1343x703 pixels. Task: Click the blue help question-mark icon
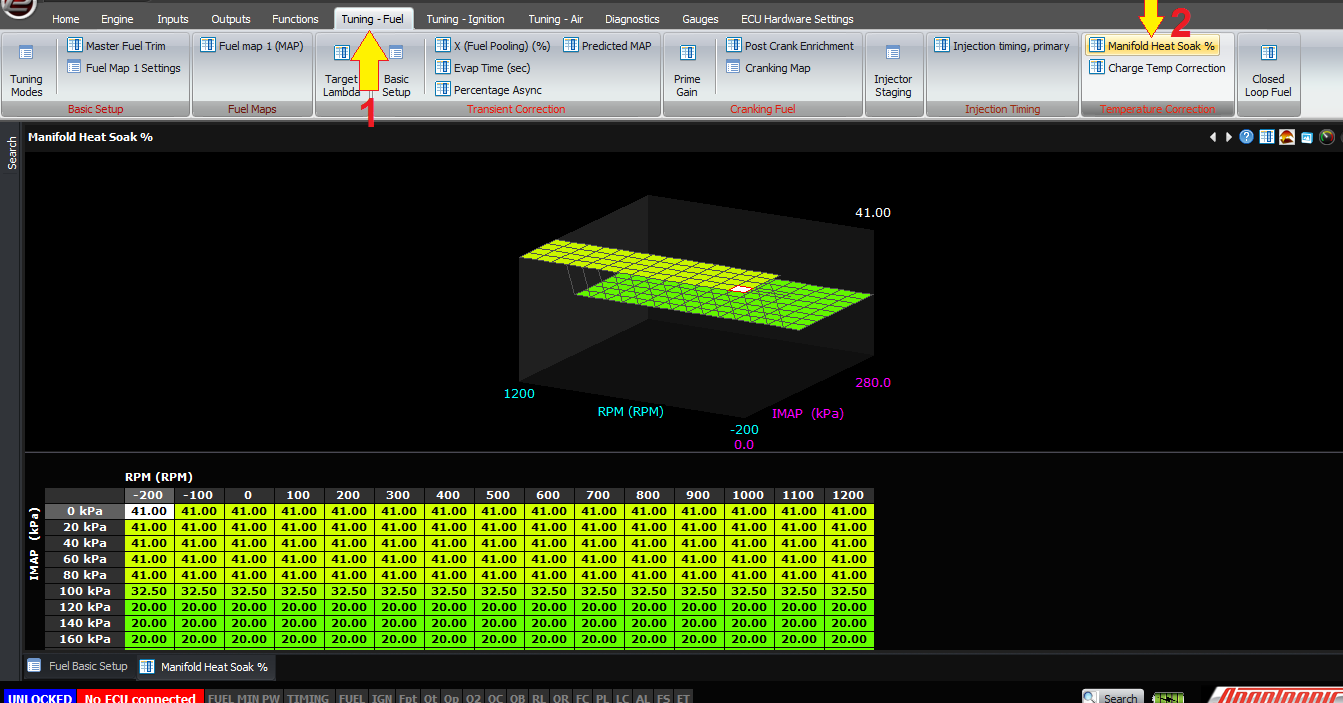[x=1246, y=137]
